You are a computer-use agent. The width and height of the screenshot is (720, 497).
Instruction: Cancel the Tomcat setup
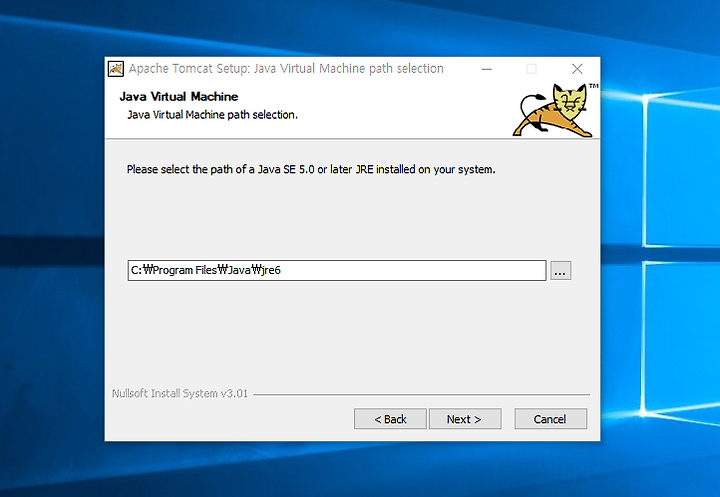point(551,419)
